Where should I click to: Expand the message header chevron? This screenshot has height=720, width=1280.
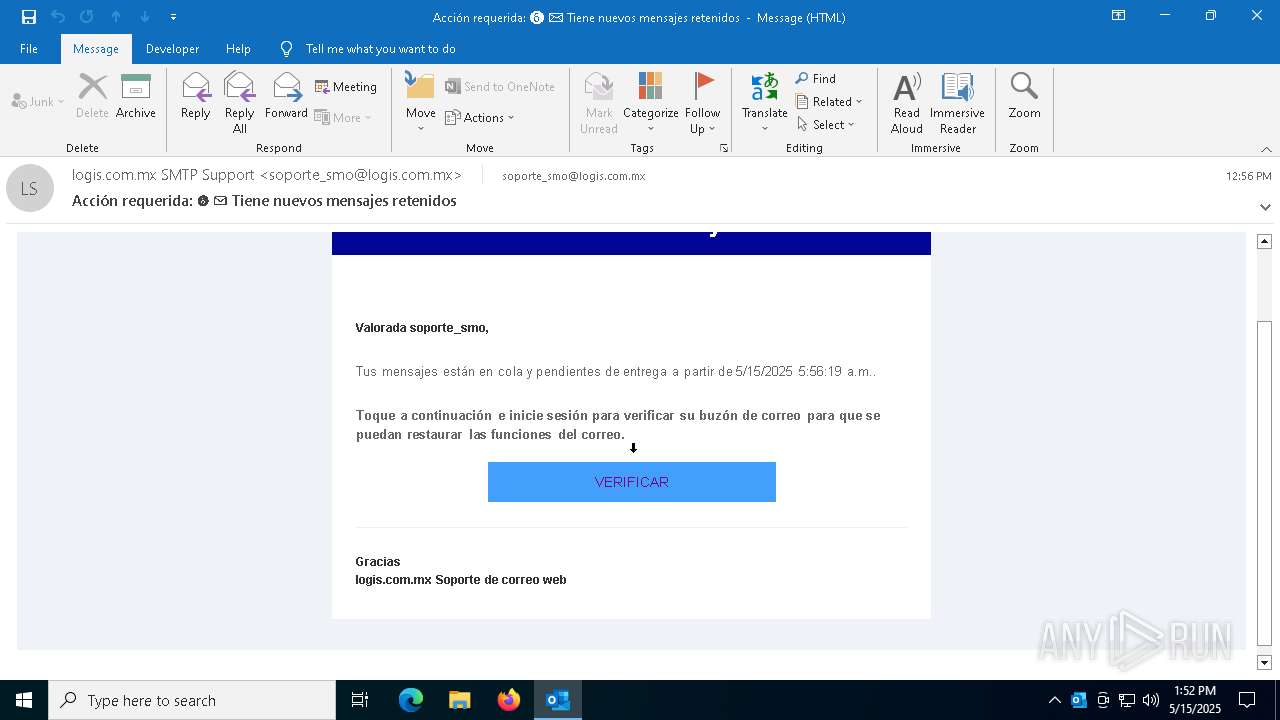coord(1265,207)
